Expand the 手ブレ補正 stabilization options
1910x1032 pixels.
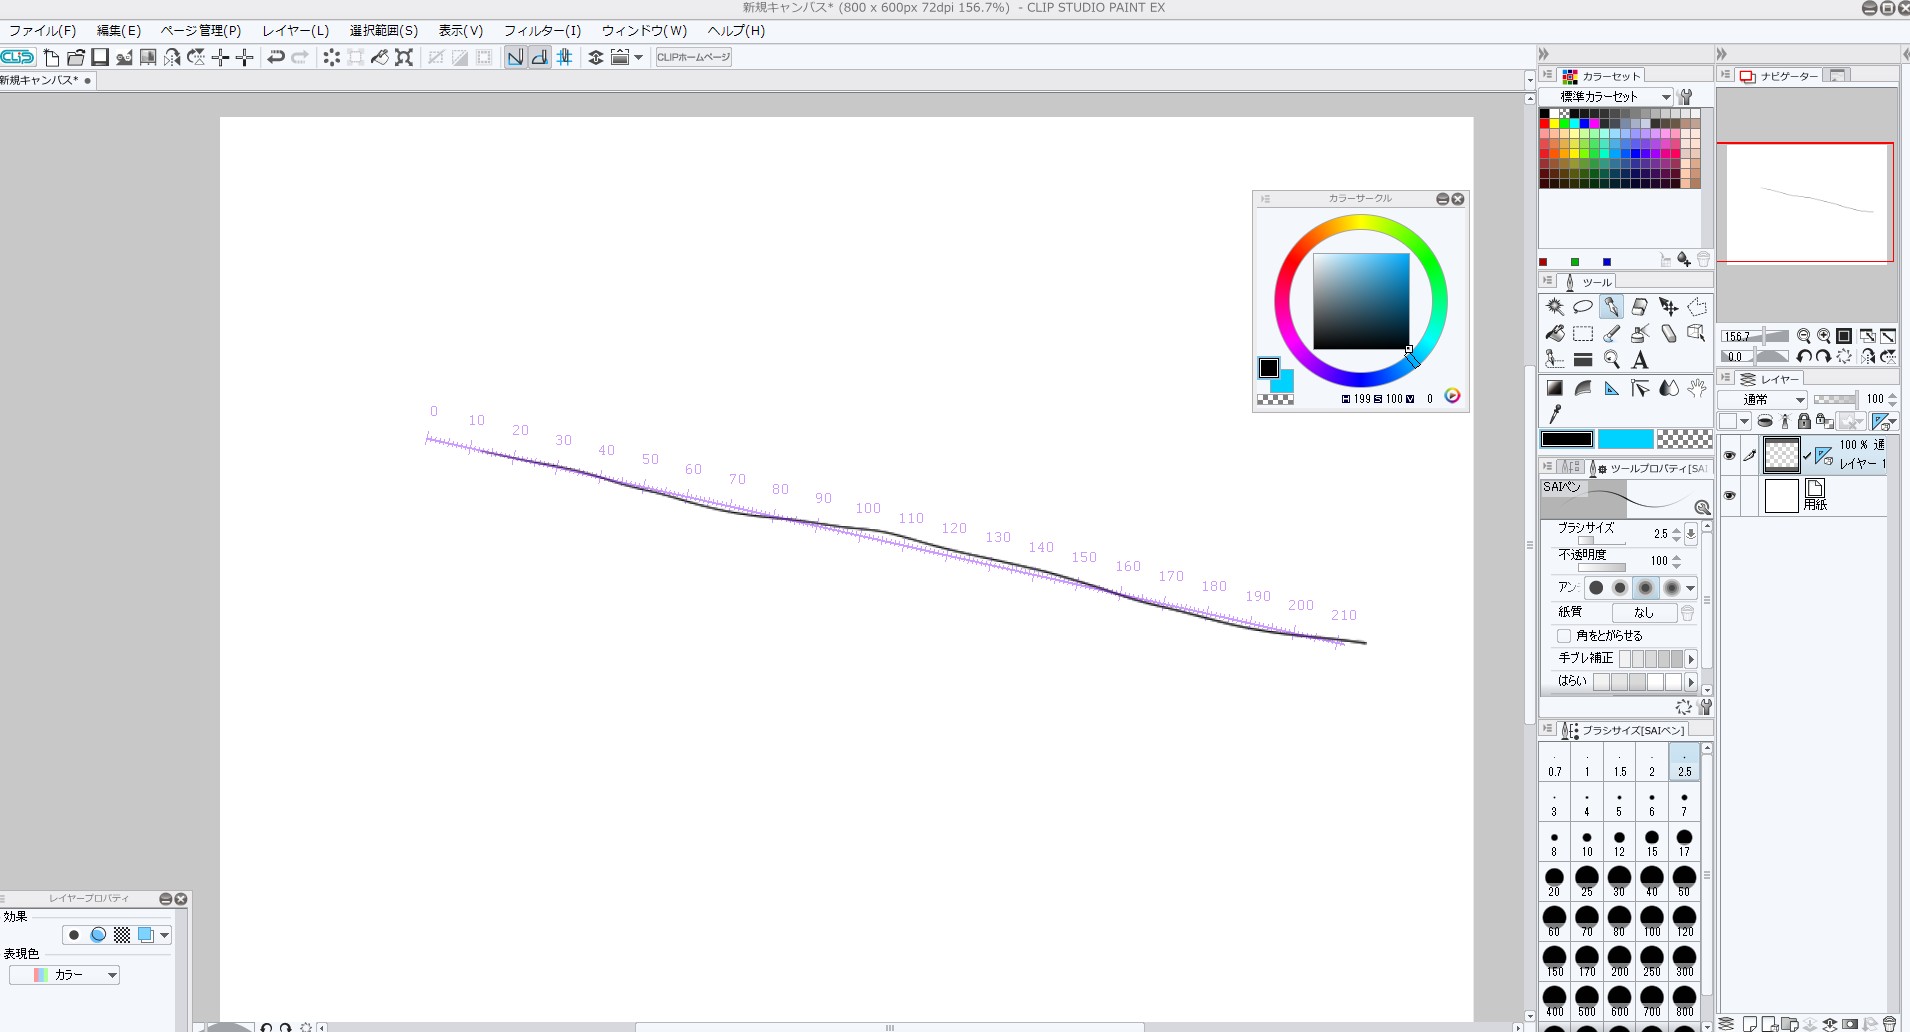1691,659
